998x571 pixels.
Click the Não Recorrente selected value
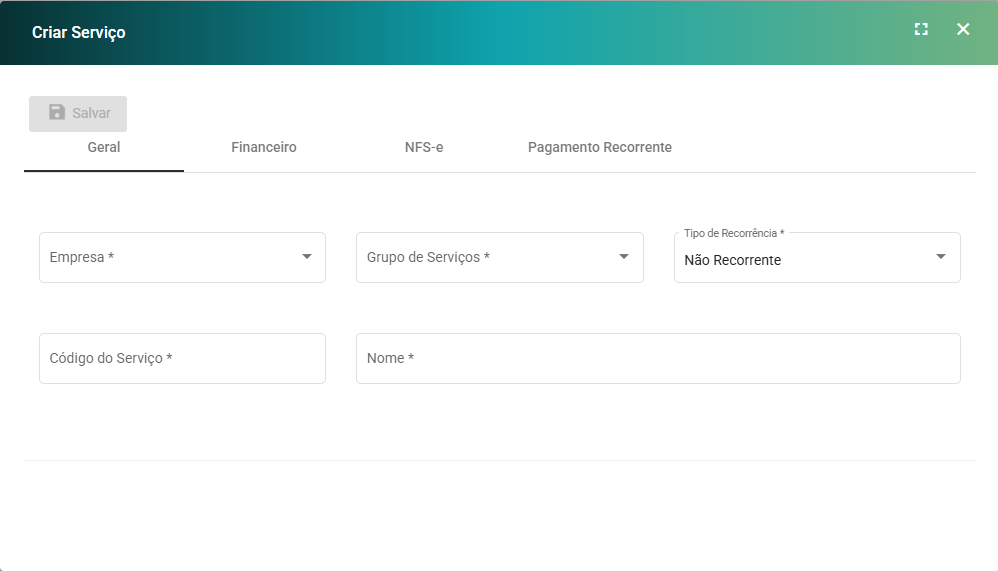733,260
